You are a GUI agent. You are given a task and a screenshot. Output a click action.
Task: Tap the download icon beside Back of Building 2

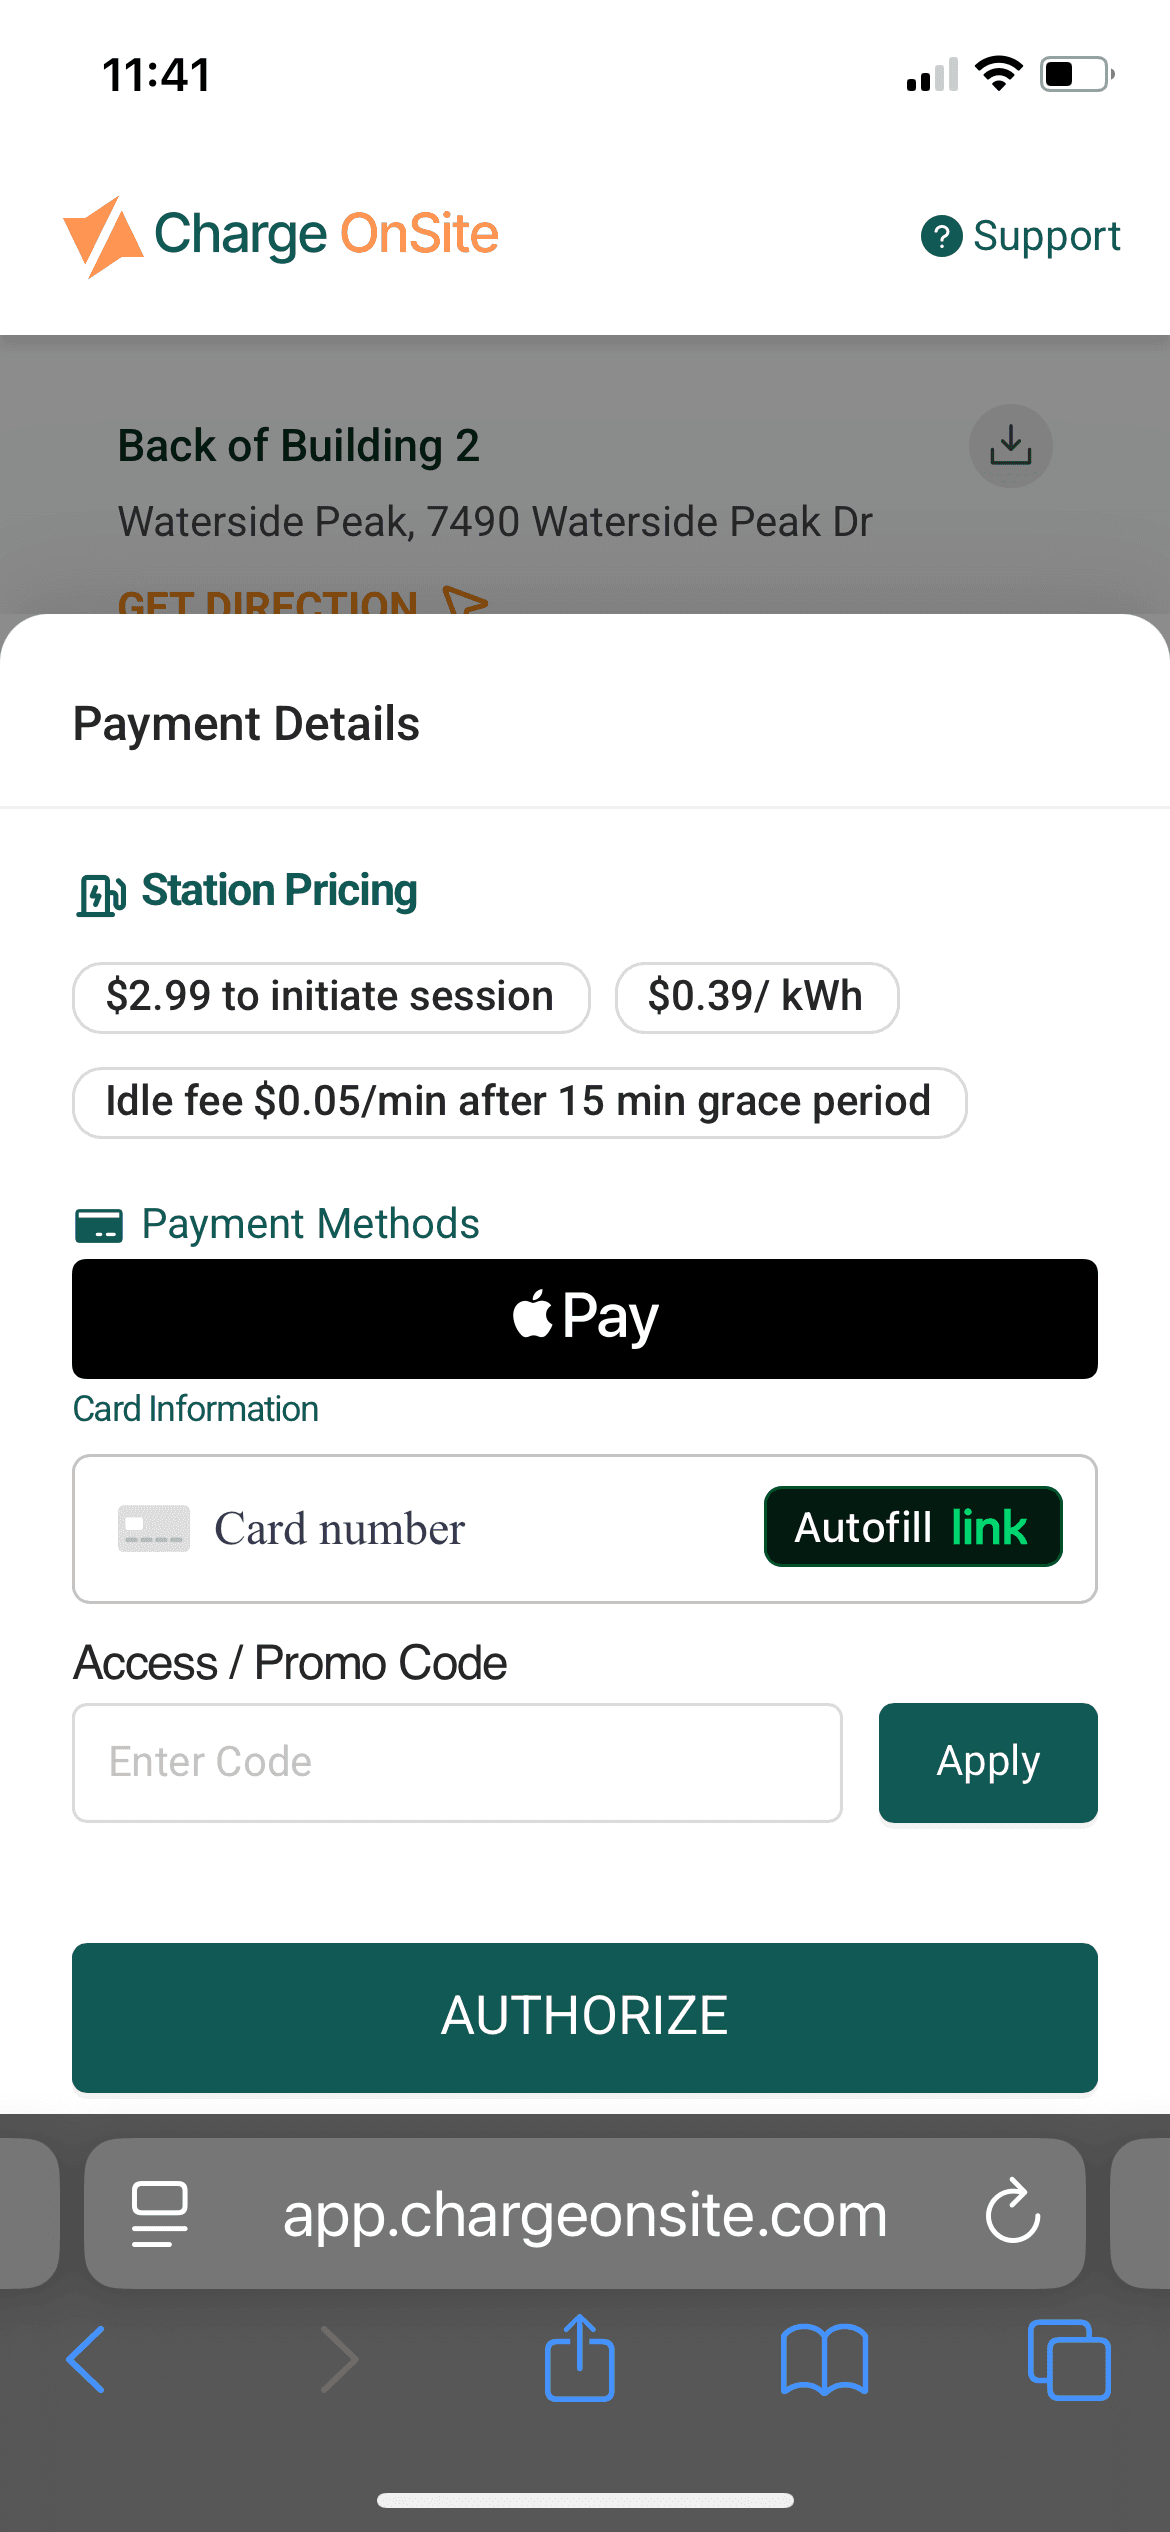1010,446
